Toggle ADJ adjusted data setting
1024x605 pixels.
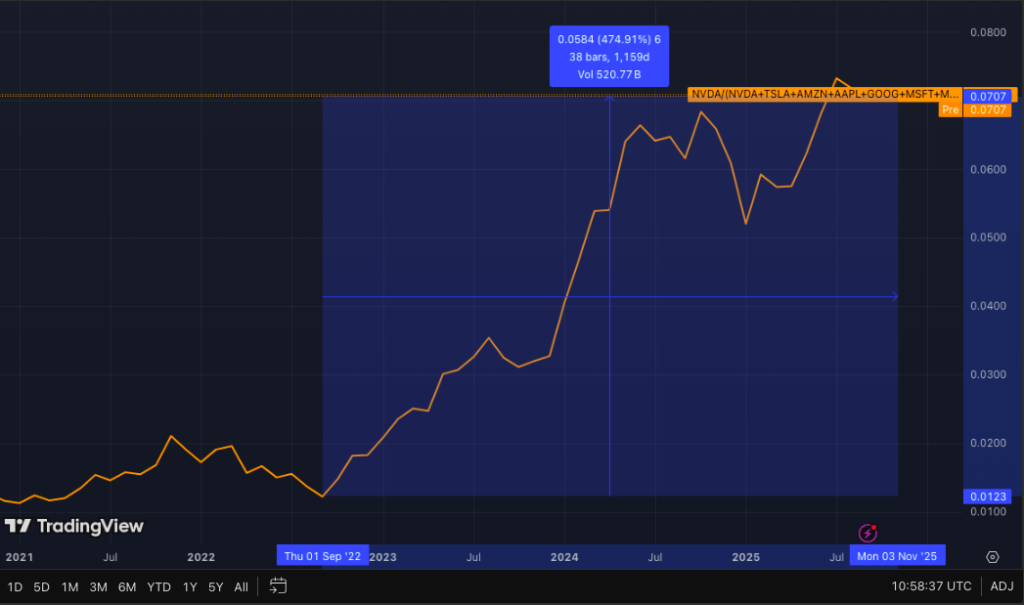[x=1001, y=587]
